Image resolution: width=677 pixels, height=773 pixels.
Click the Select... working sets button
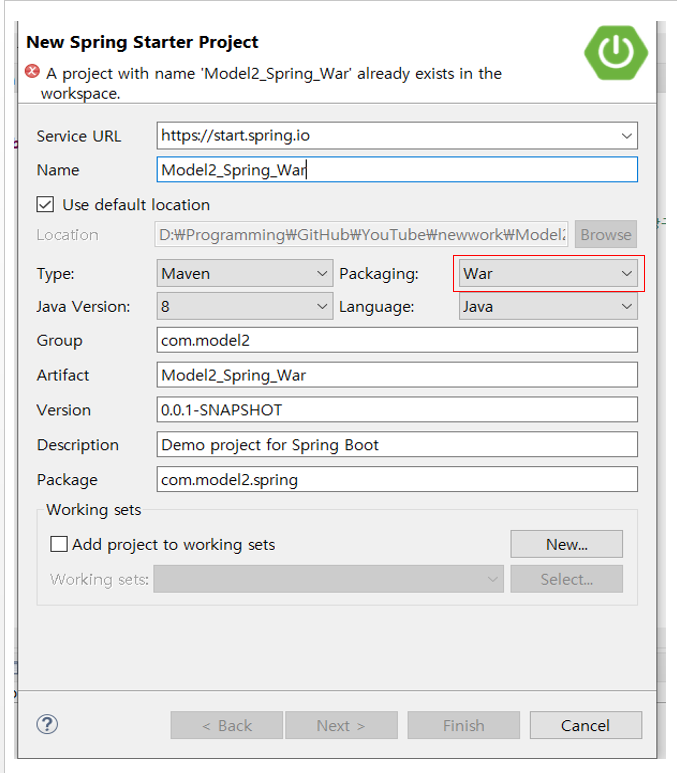click(567, 579)
